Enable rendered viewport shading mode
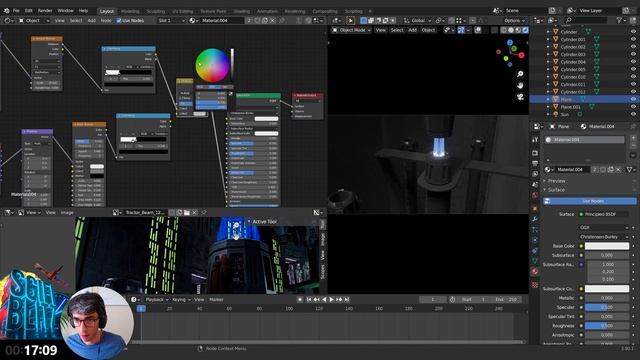This screenshot has height=360, width=640. click(525, 30)
